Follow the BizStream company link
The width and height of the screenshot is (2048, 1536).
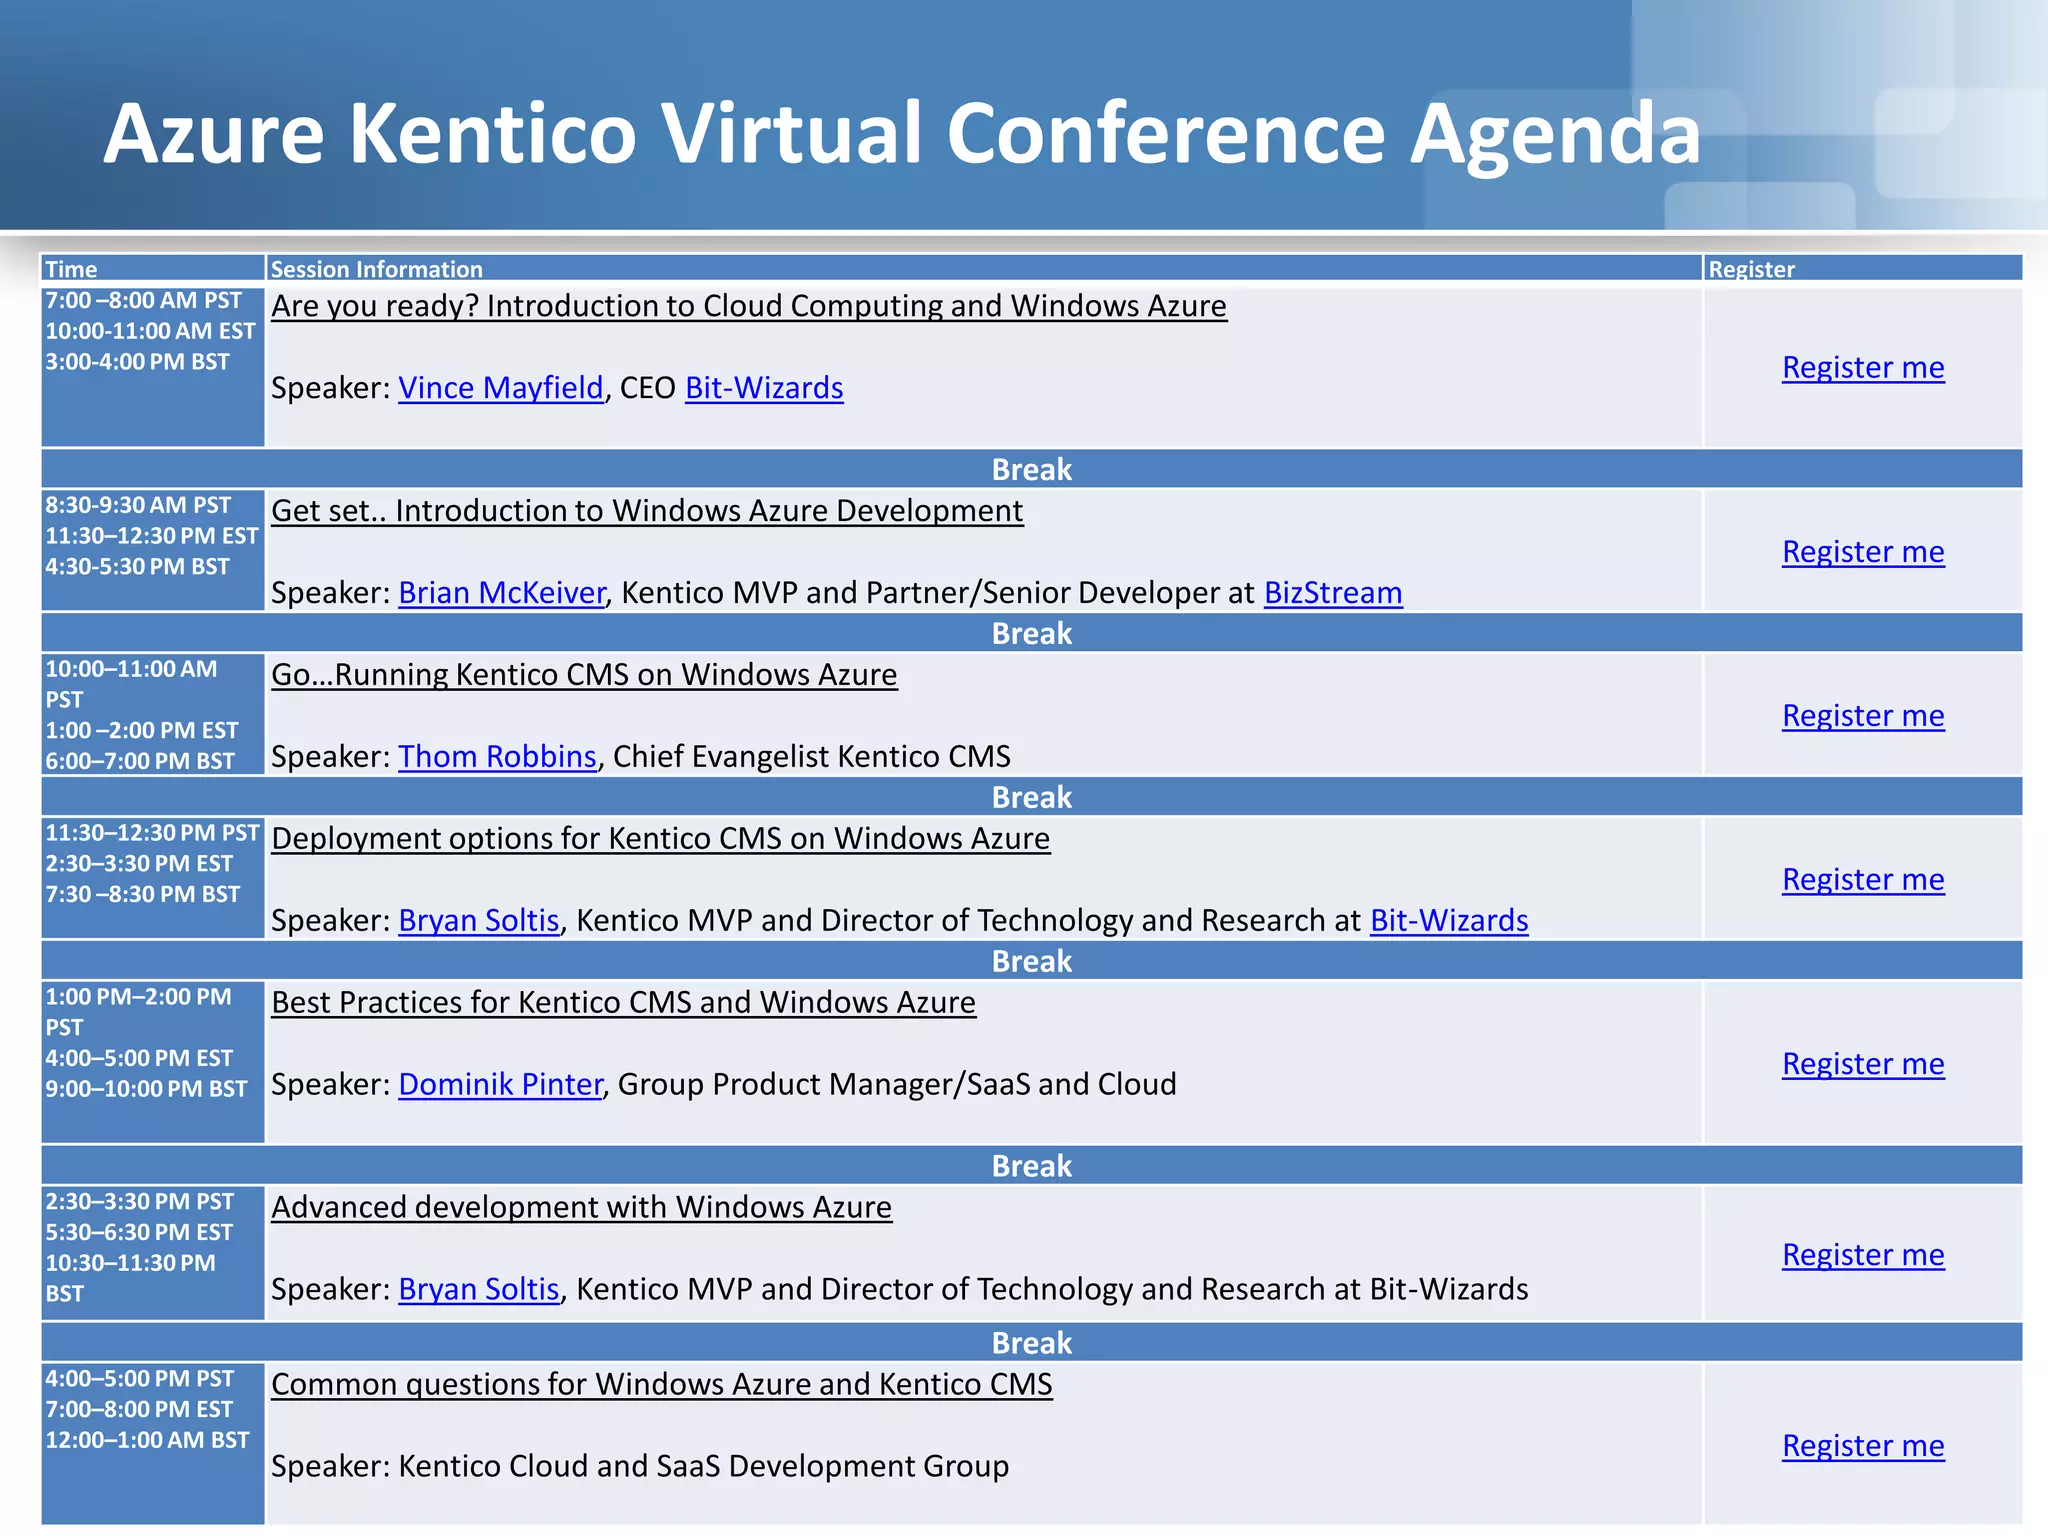[1333, 593]
